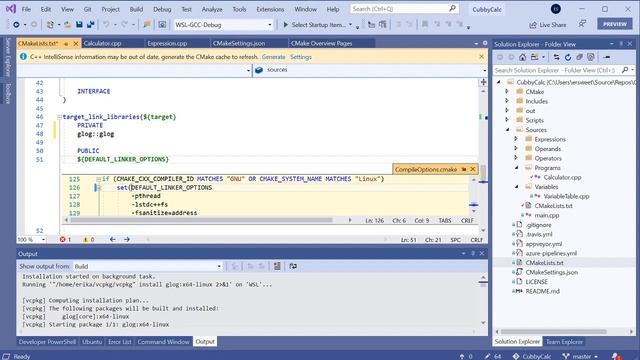Click the PREVIEW button
This screenshot has height=360, width=640.
[615, 24]
